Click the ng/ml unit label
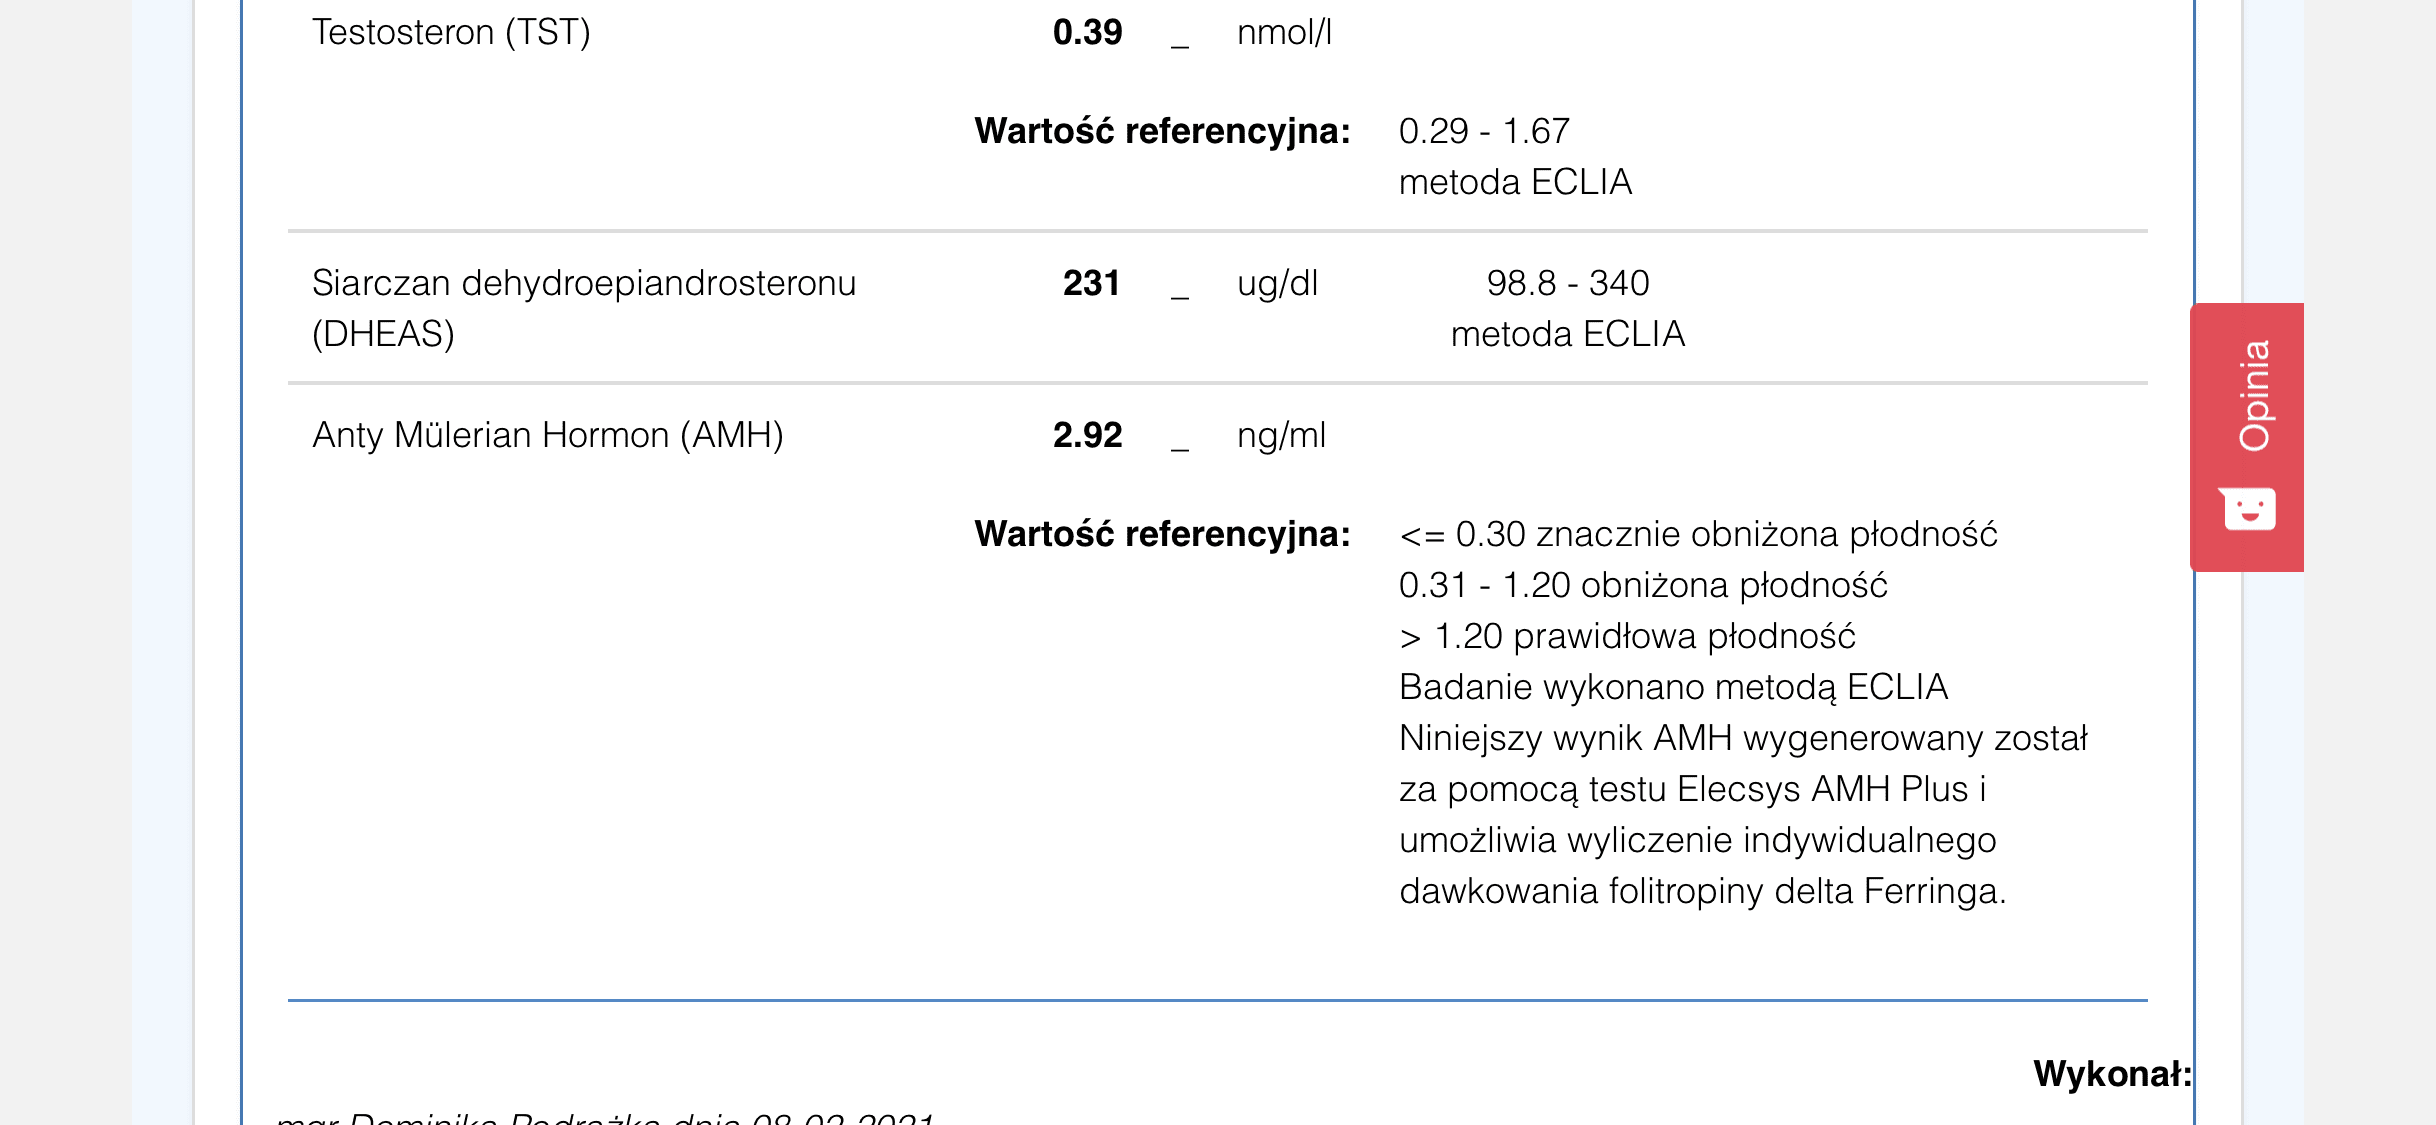This screenshot has width=2436, height=1125. pyautogui.click(x=1281, y=435)
